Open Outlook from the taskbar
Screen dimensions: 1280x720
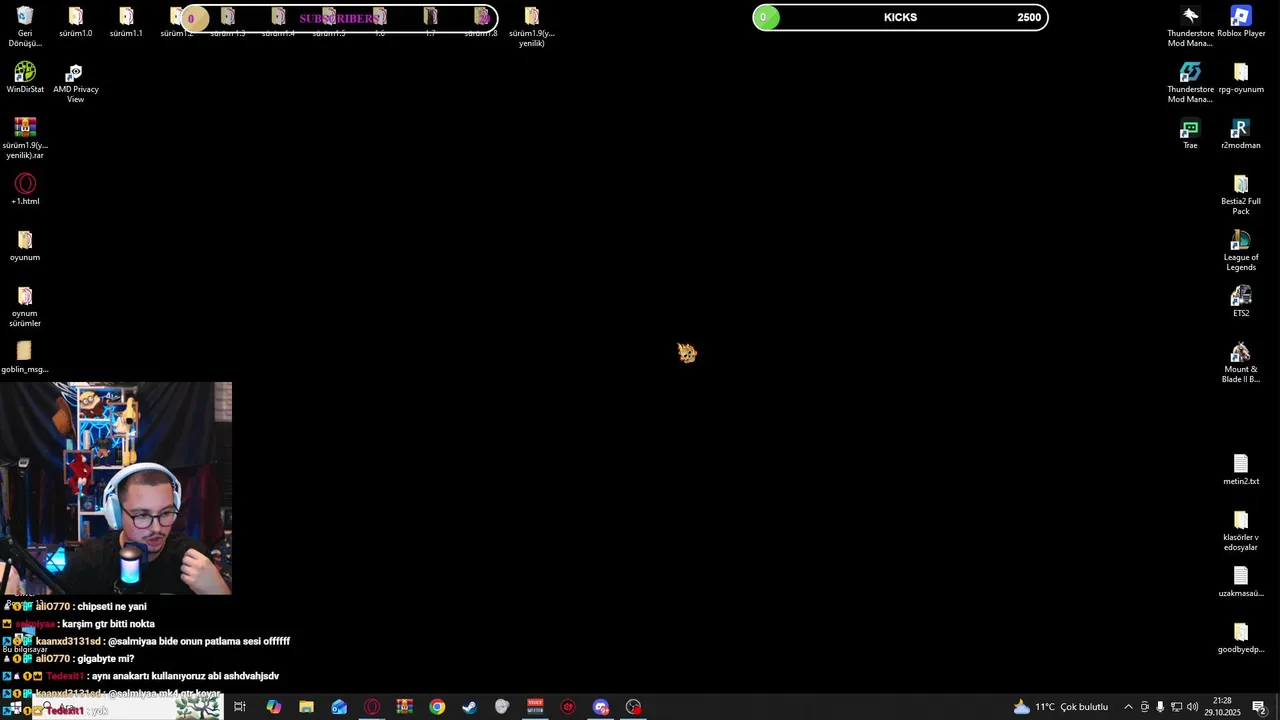[339, 707]
